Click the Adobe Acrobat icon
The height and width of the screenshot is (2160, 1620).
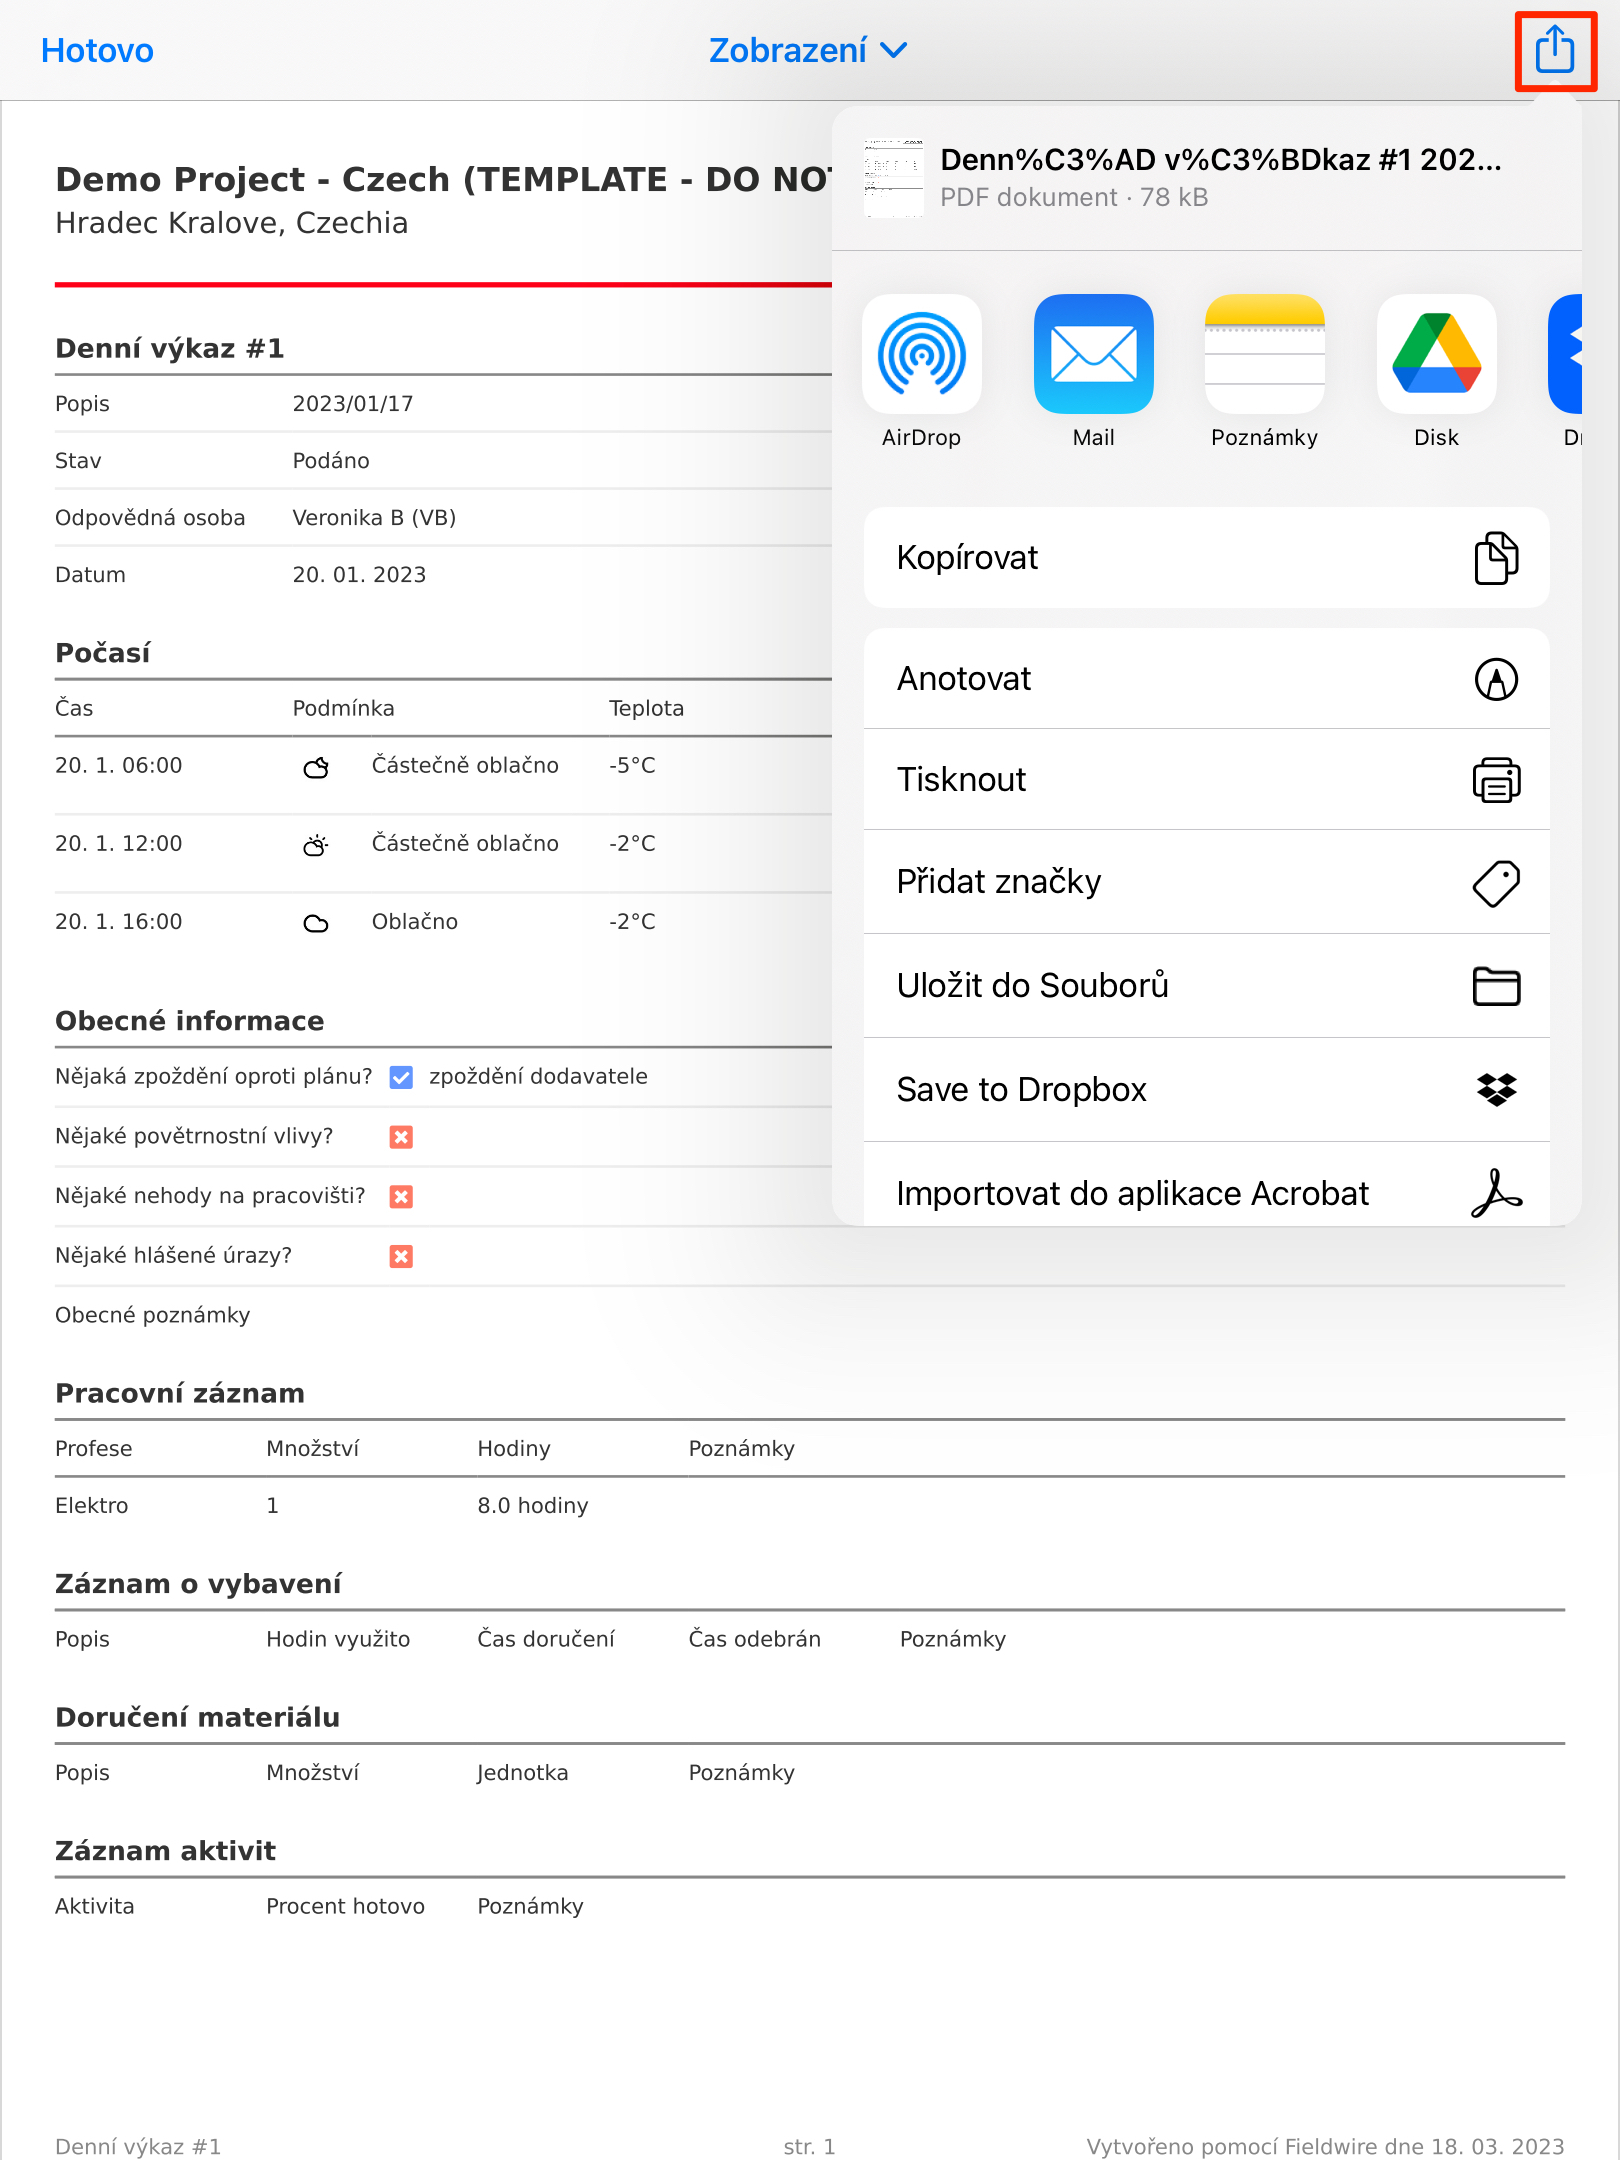tap(1496, 1193)
